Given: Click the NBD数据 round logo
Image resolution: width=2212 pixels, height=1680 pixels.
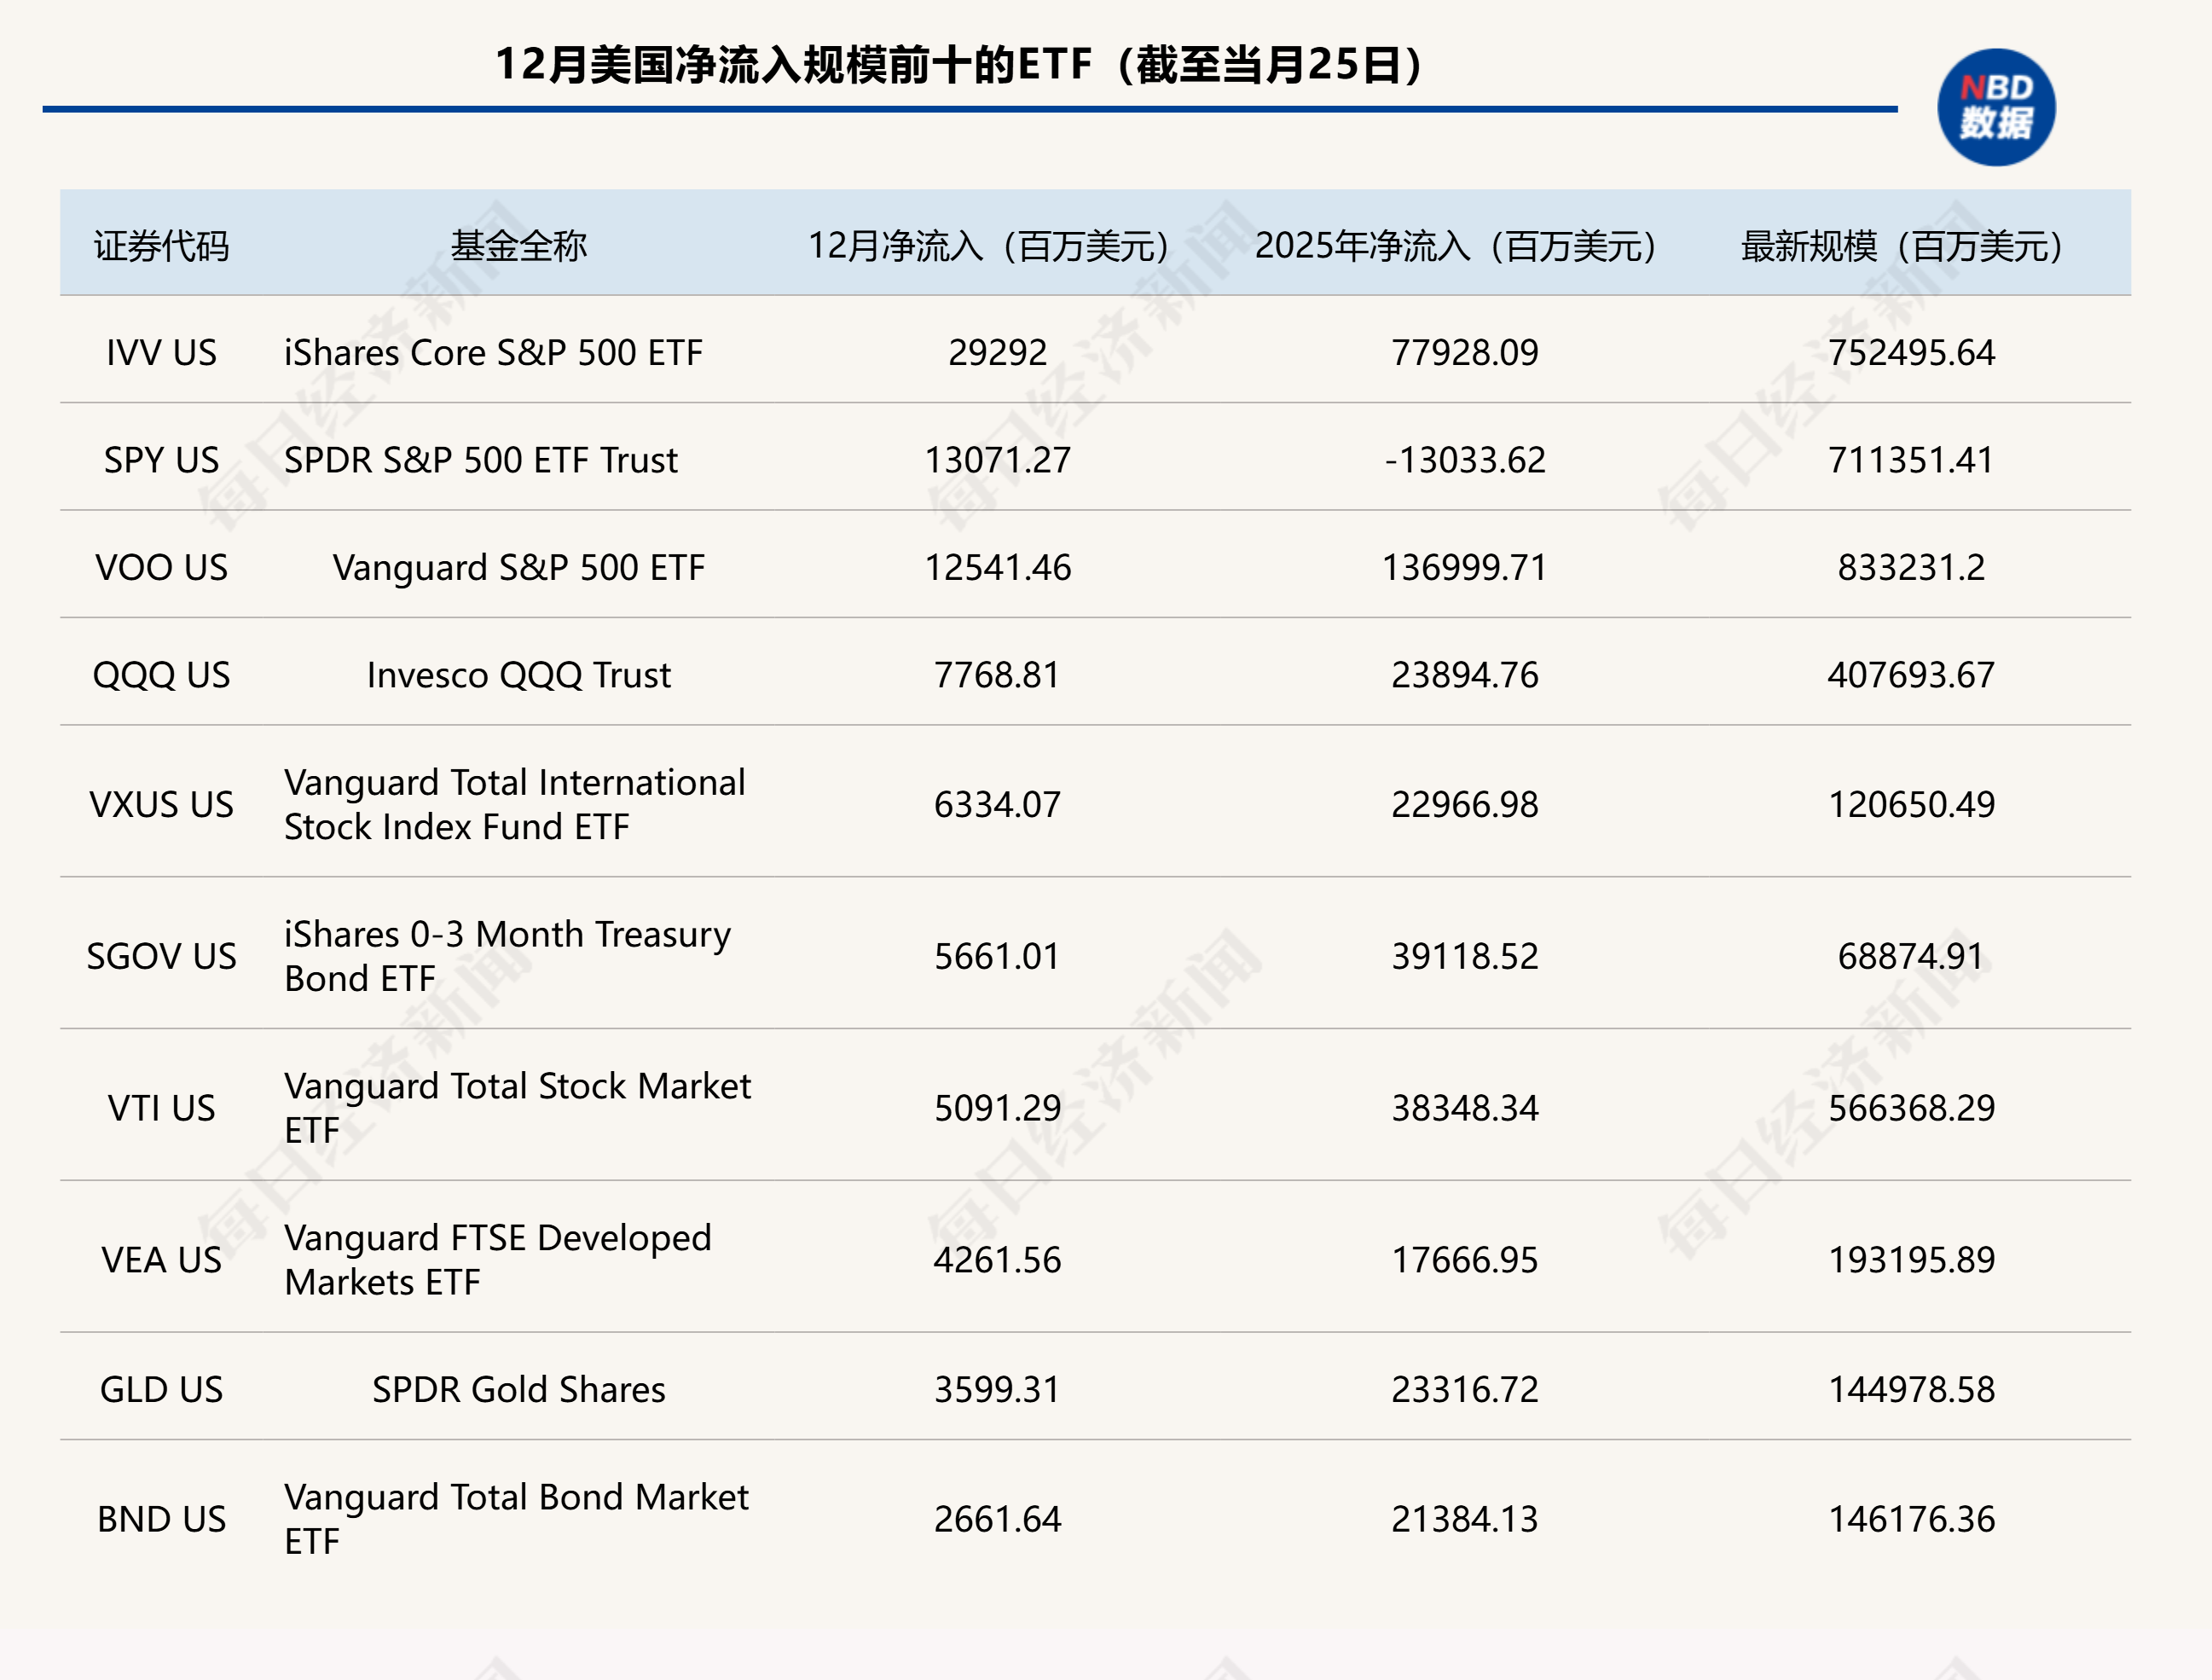Looking at the screenshot, I should [x=1996, y=107].
